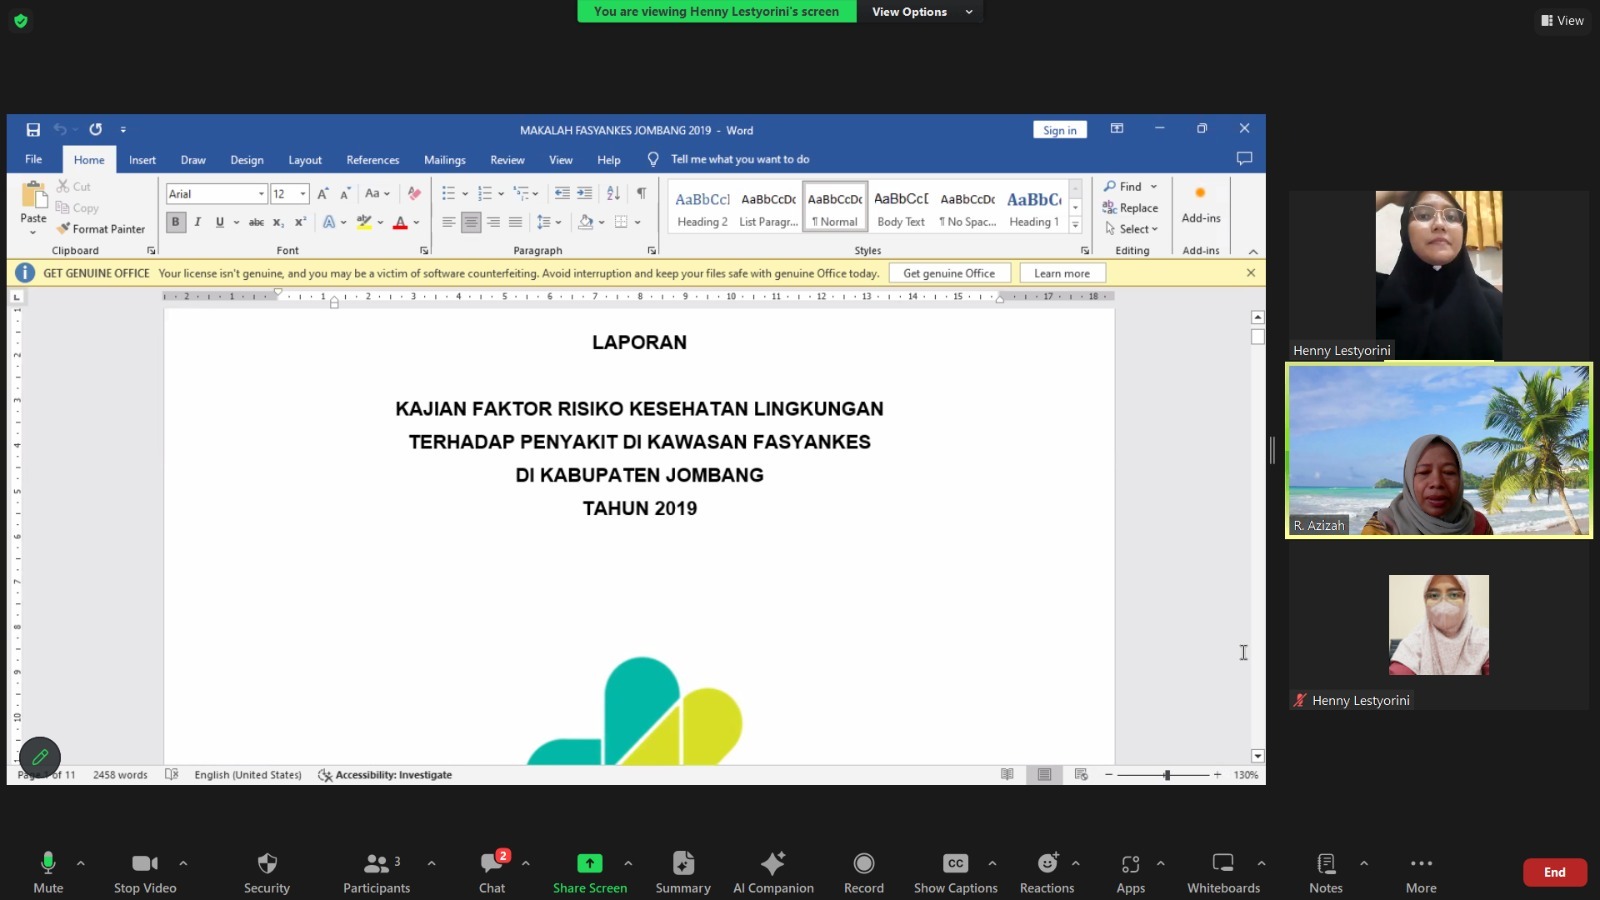Apply bullet list formatting
1600x900 pixels.
click(x=449, y=193)
